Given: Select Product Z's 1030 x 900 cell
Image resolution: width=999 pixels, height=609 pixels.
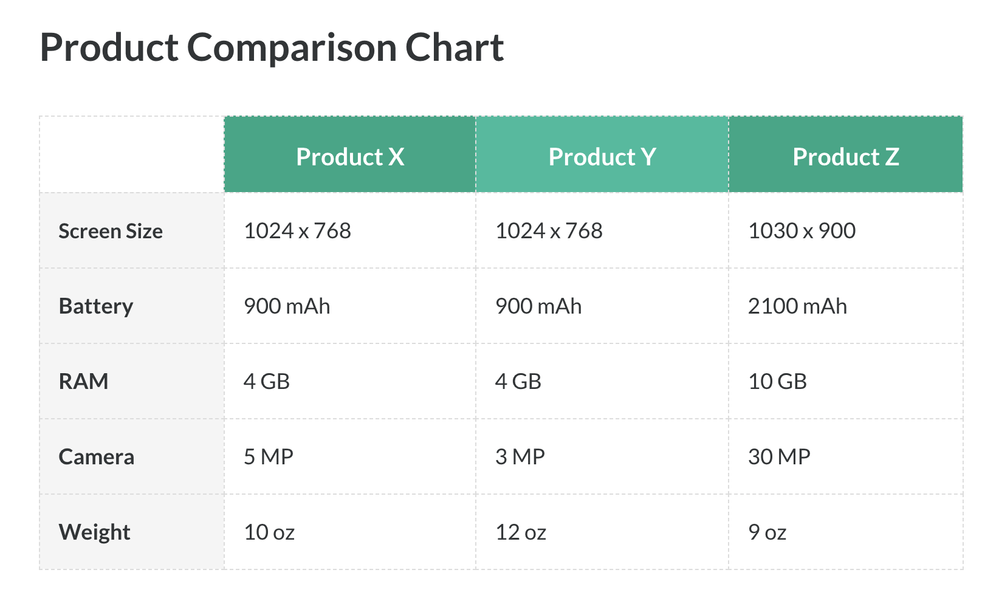Looking at the screenshot, I should point(802,231).
